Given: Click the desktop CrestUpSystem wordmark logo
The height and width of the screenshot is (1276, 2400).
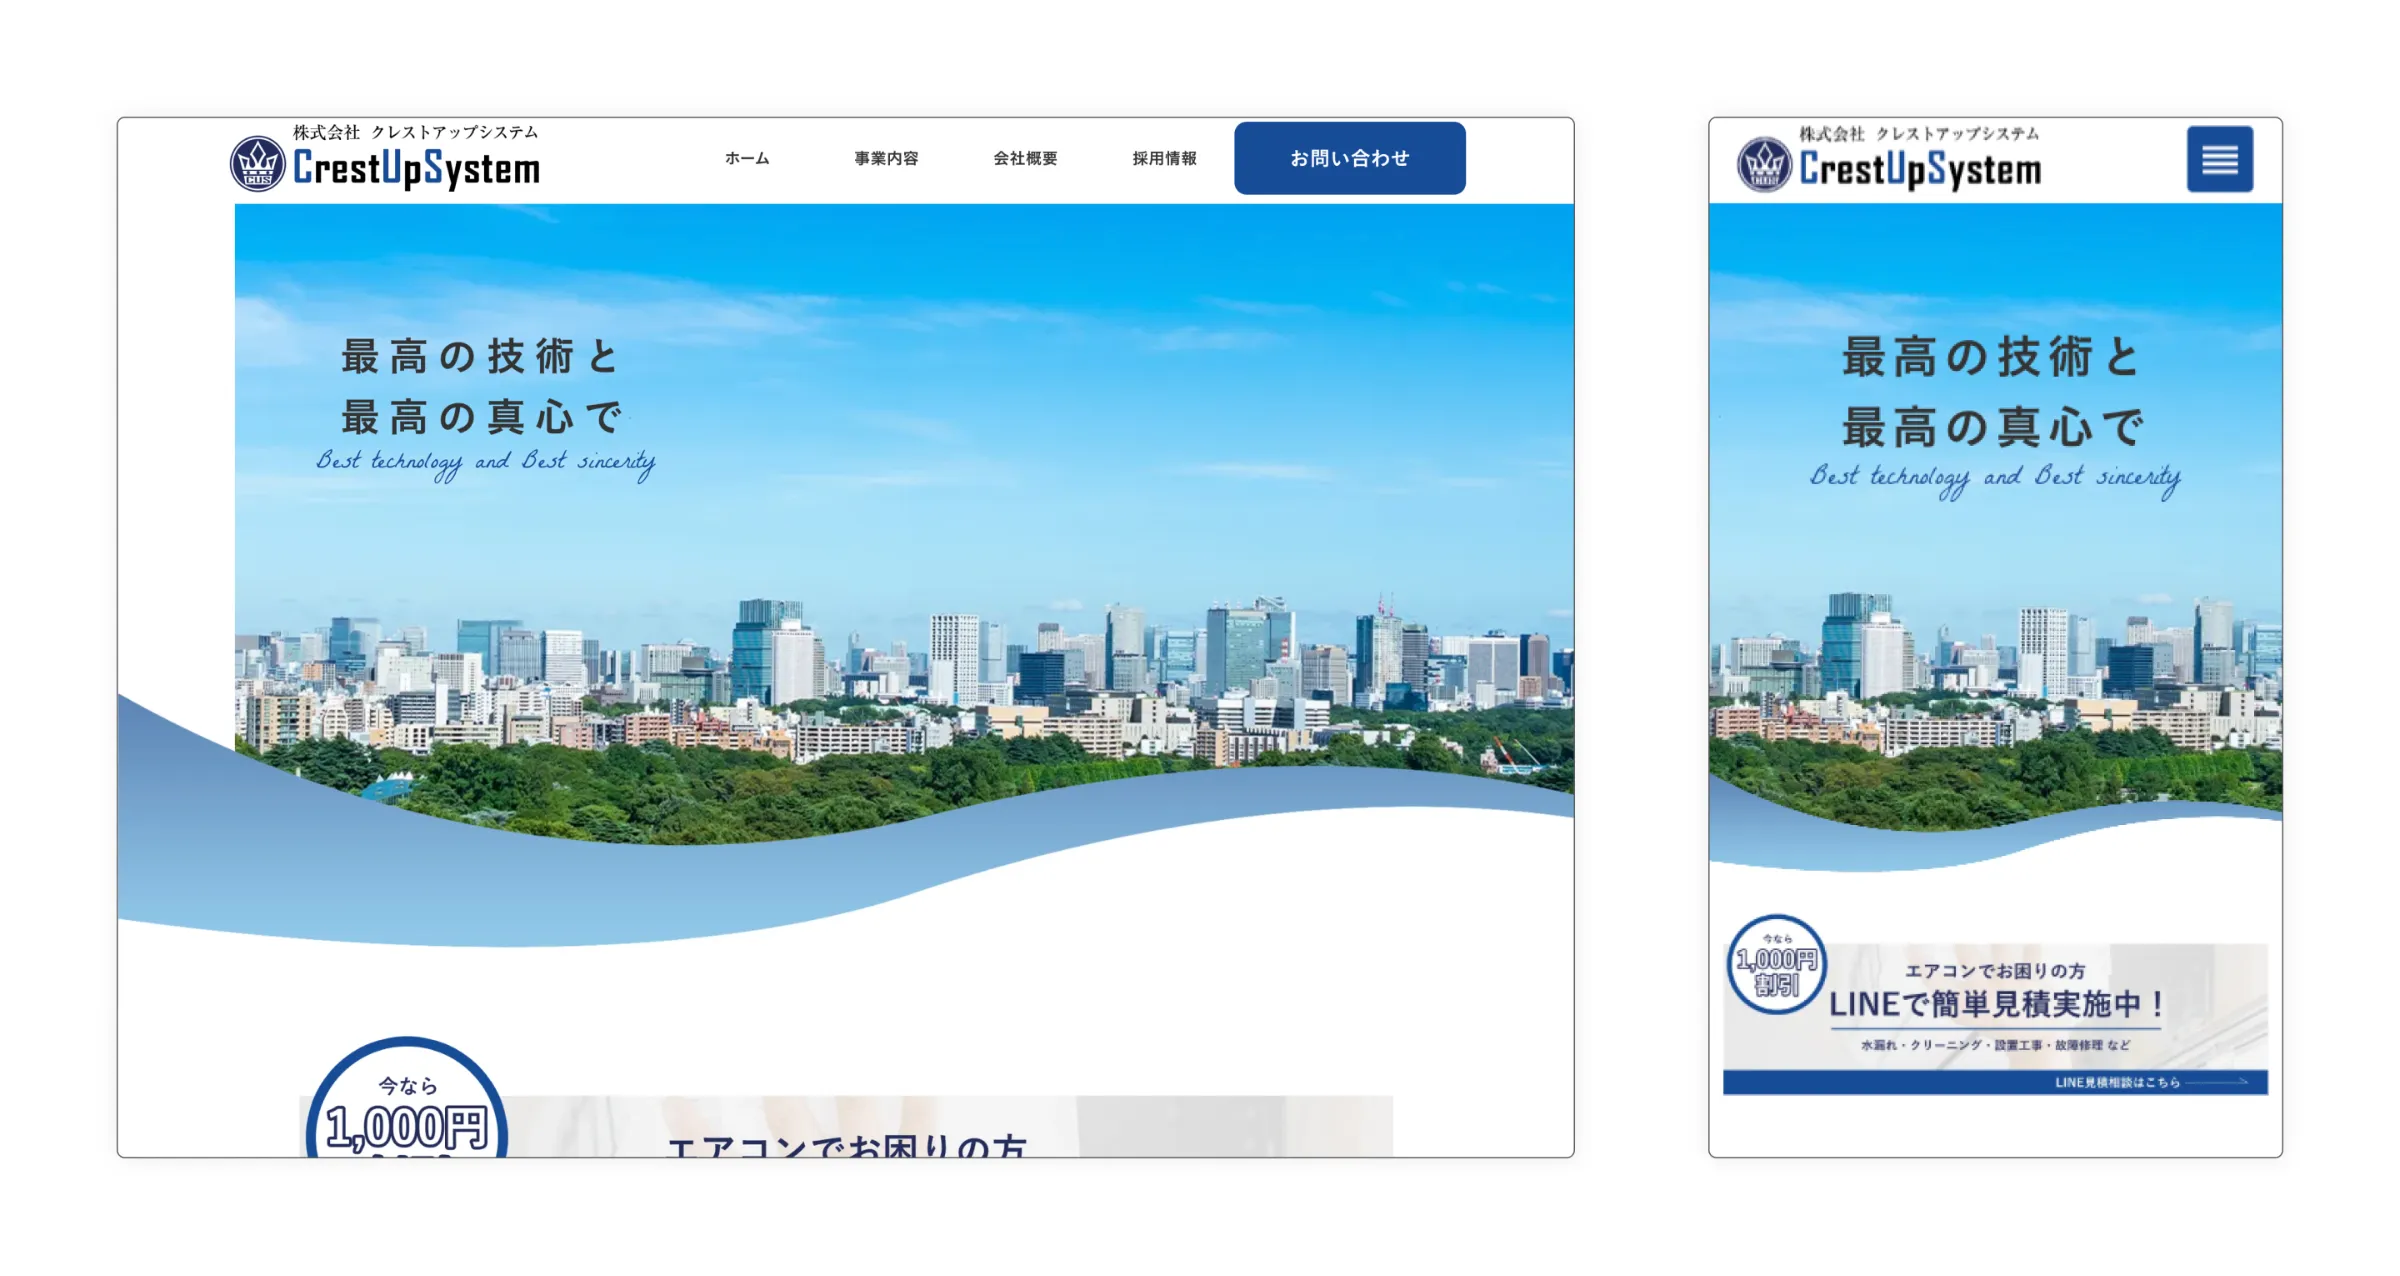Looking at the screenshot, I should click(416, 169).
